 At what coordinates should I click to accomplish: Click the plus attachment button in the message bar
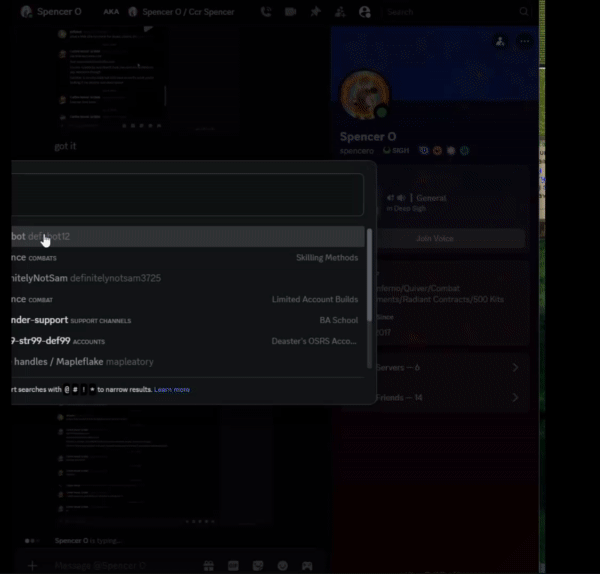tap(32, 565)
